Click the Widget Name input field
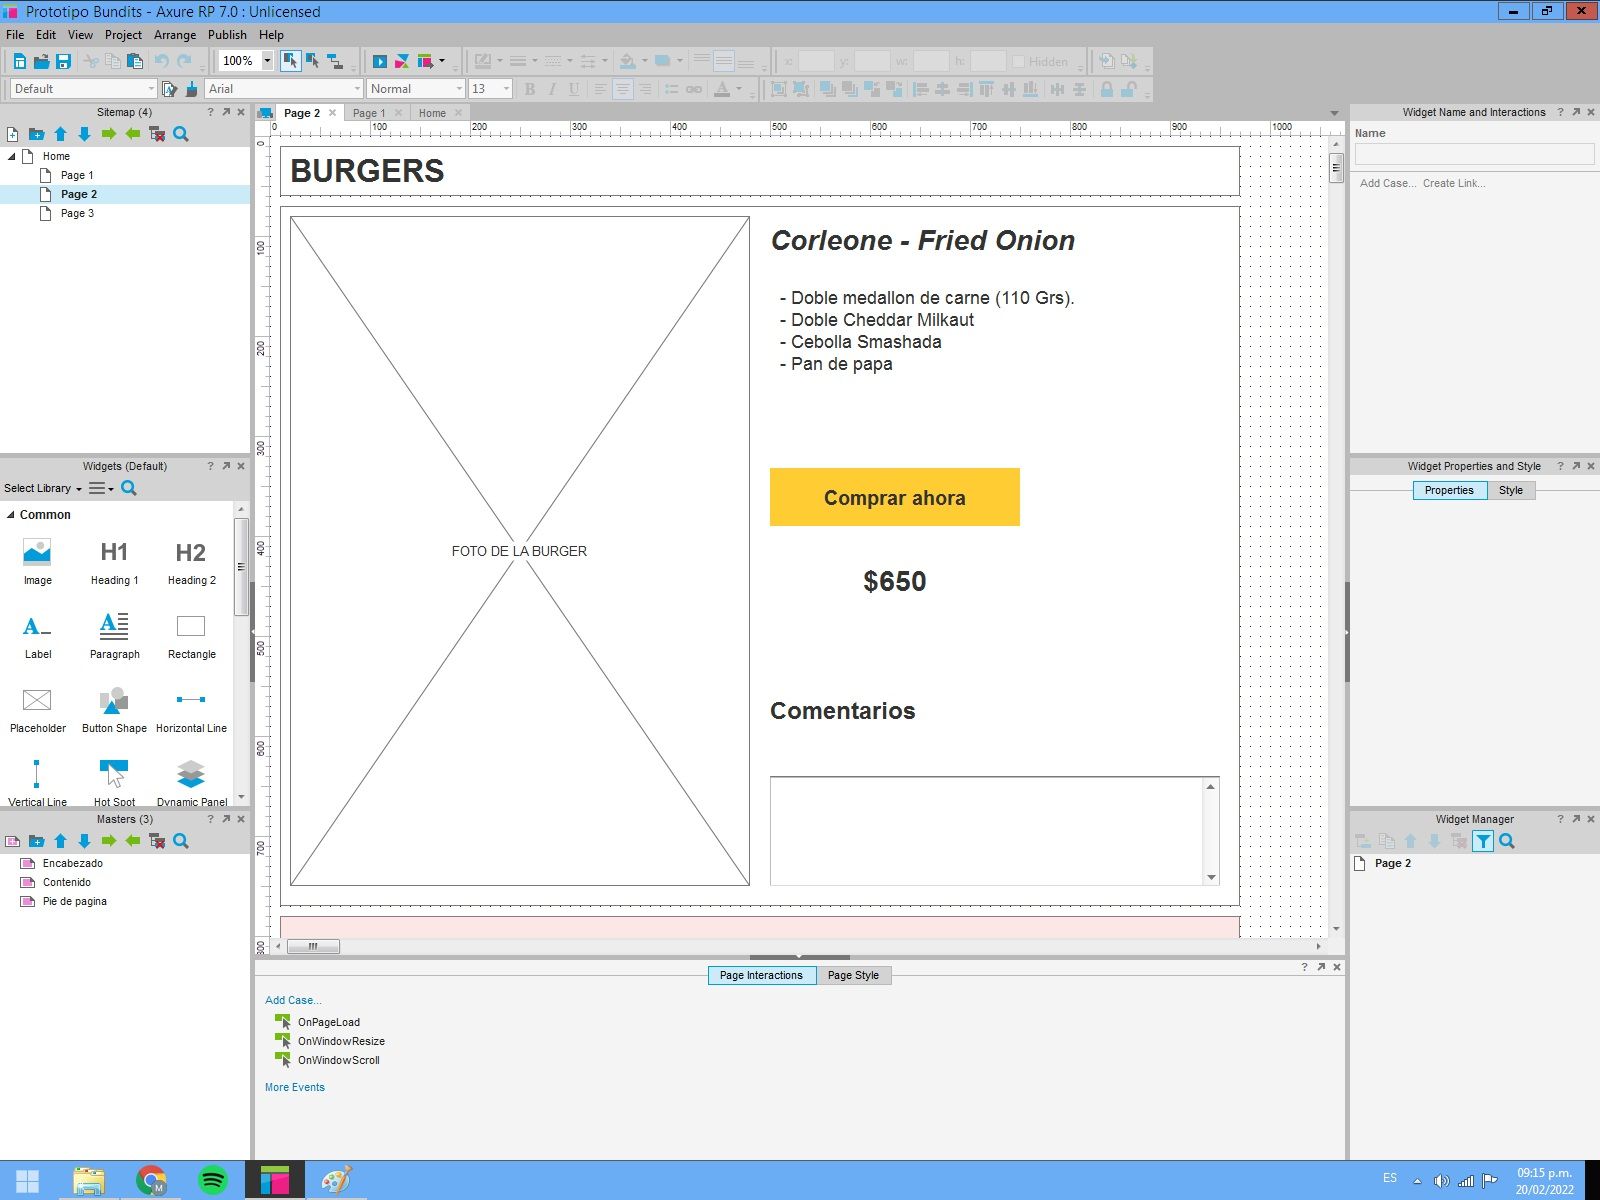 coord(1474,154)
